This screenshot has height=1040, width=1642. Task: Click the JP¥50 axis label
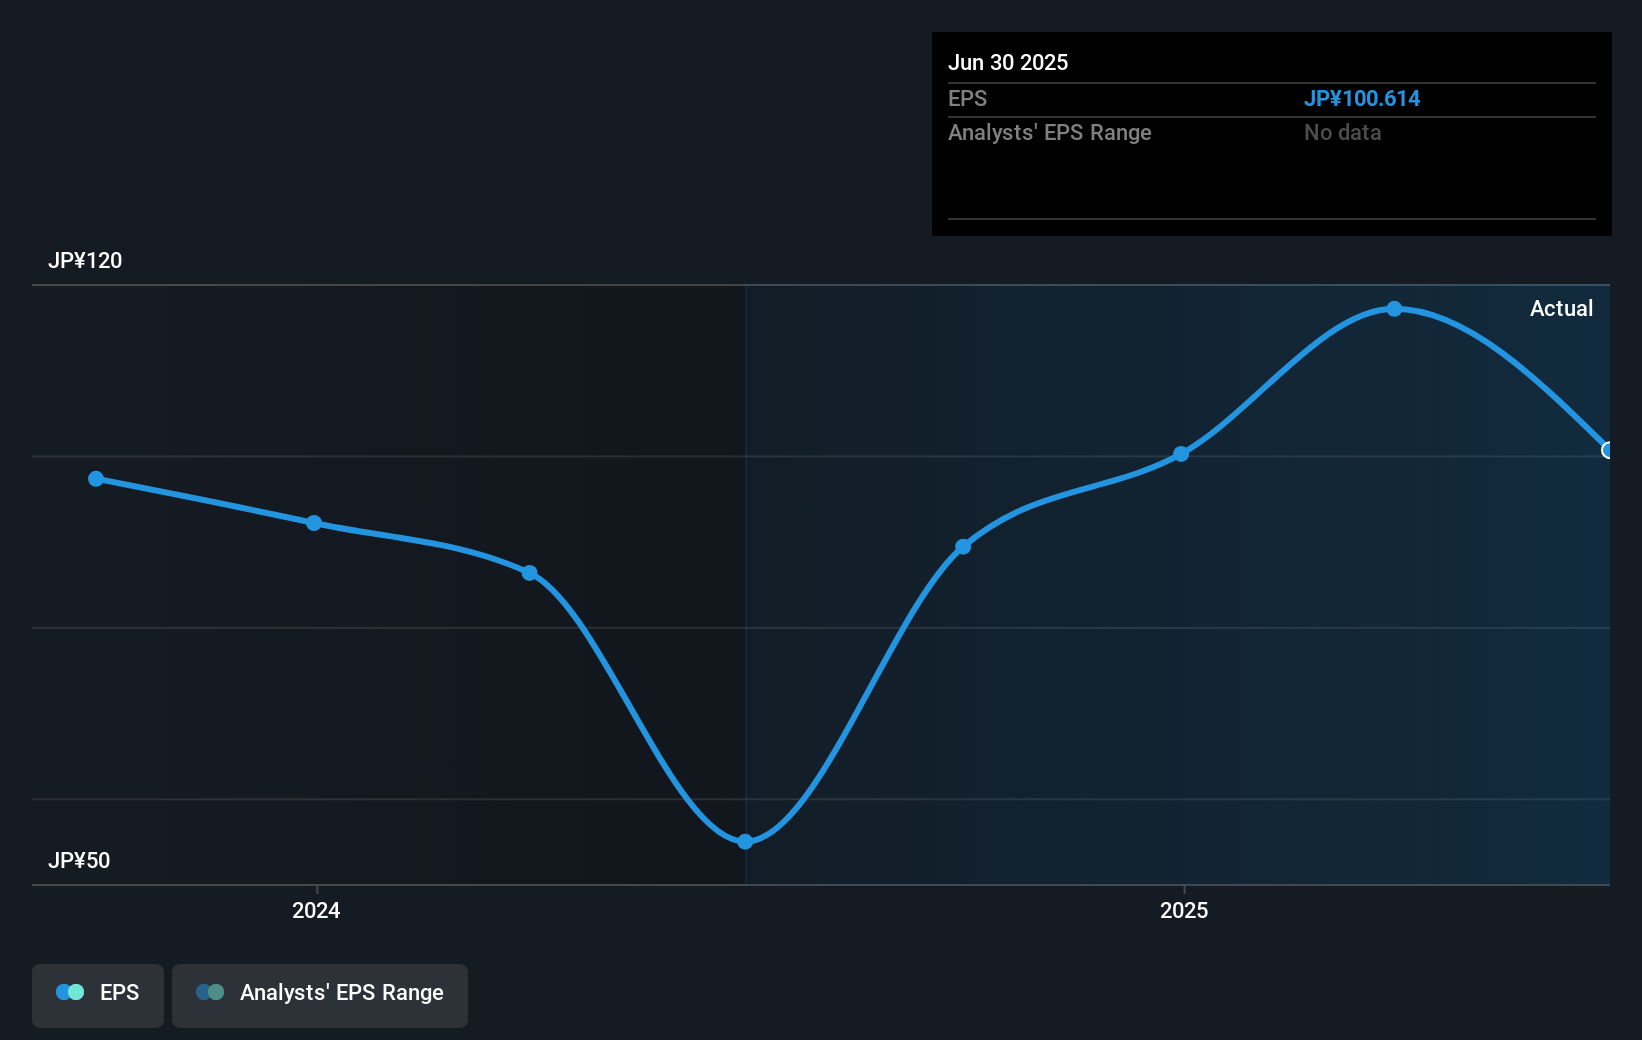point(80,860)
